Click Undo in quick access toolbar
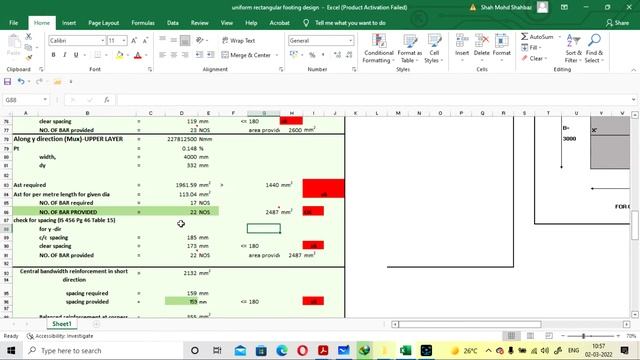The width and height of the screenshot is (640, 360). pos(21,82)
